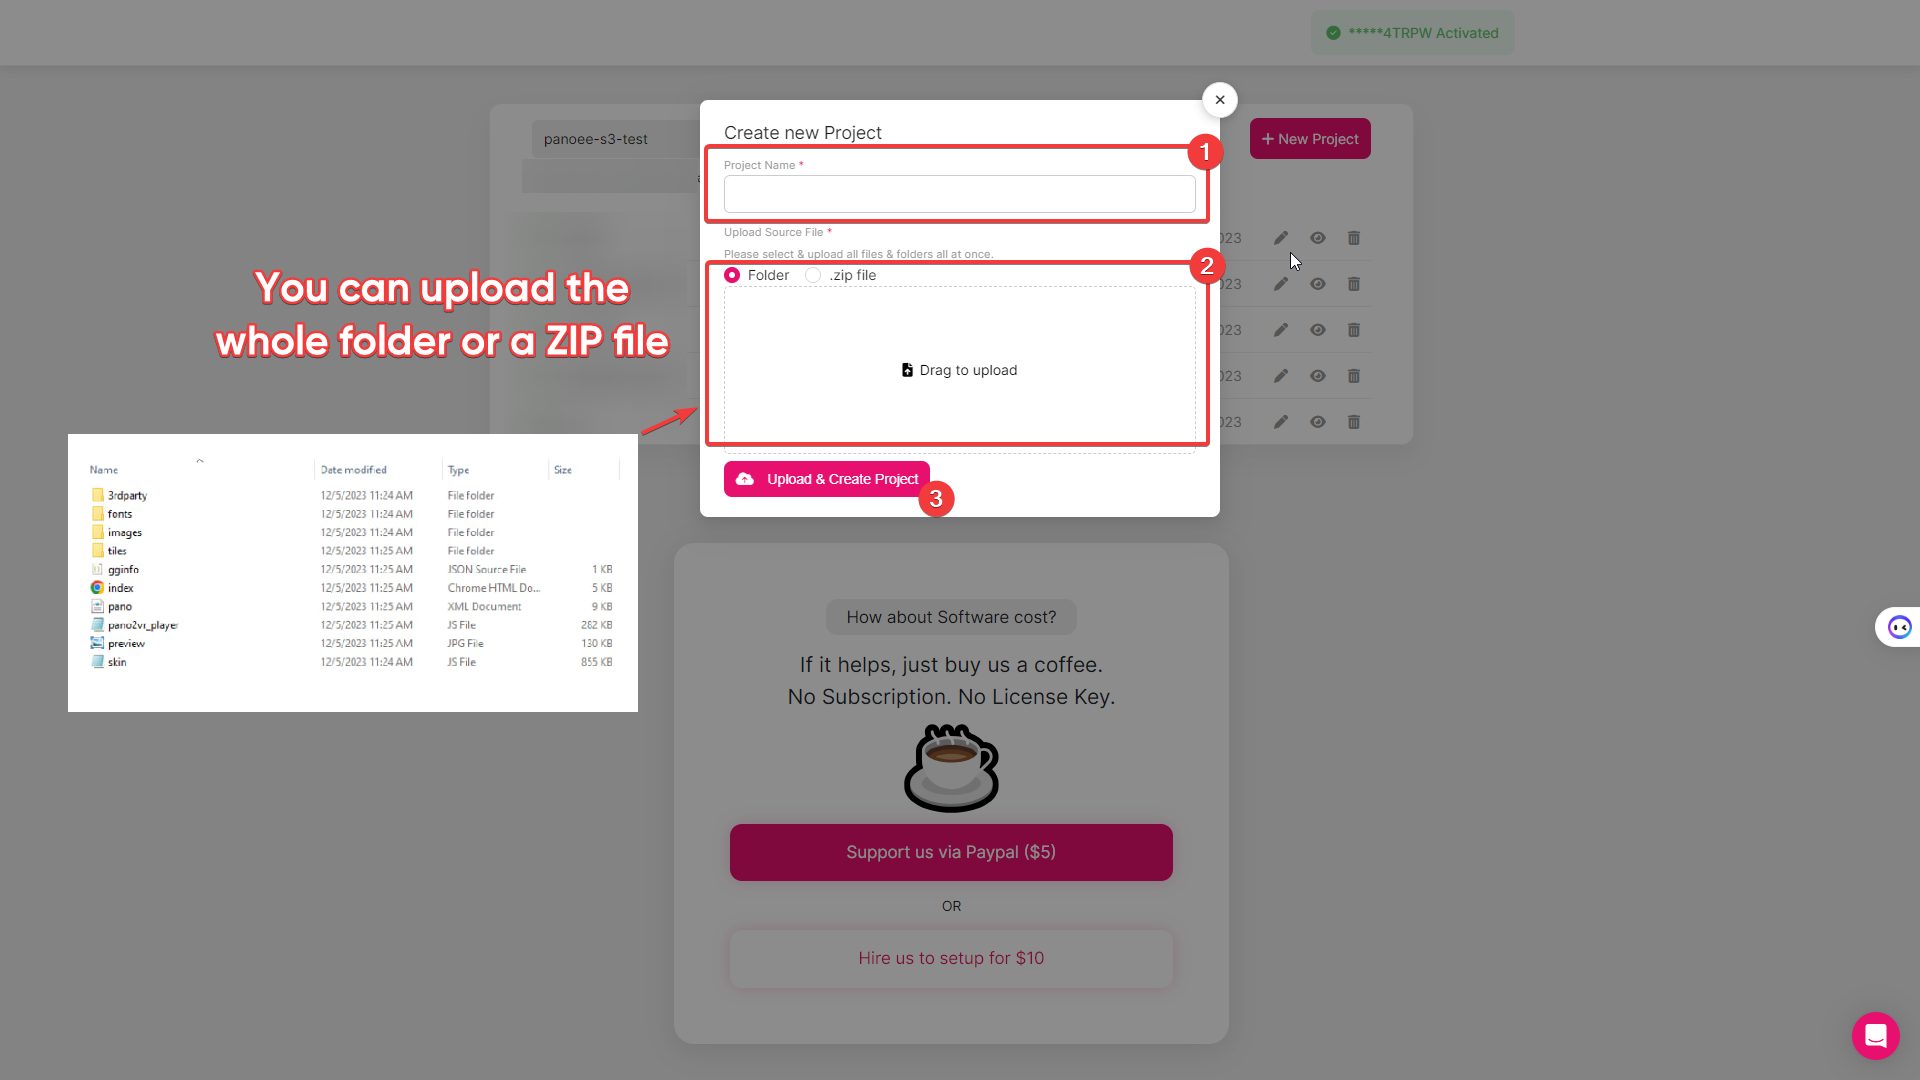Select the .zip file radio button option
The width and height of the screenshot is (1920, 1080).
point(812,274)
